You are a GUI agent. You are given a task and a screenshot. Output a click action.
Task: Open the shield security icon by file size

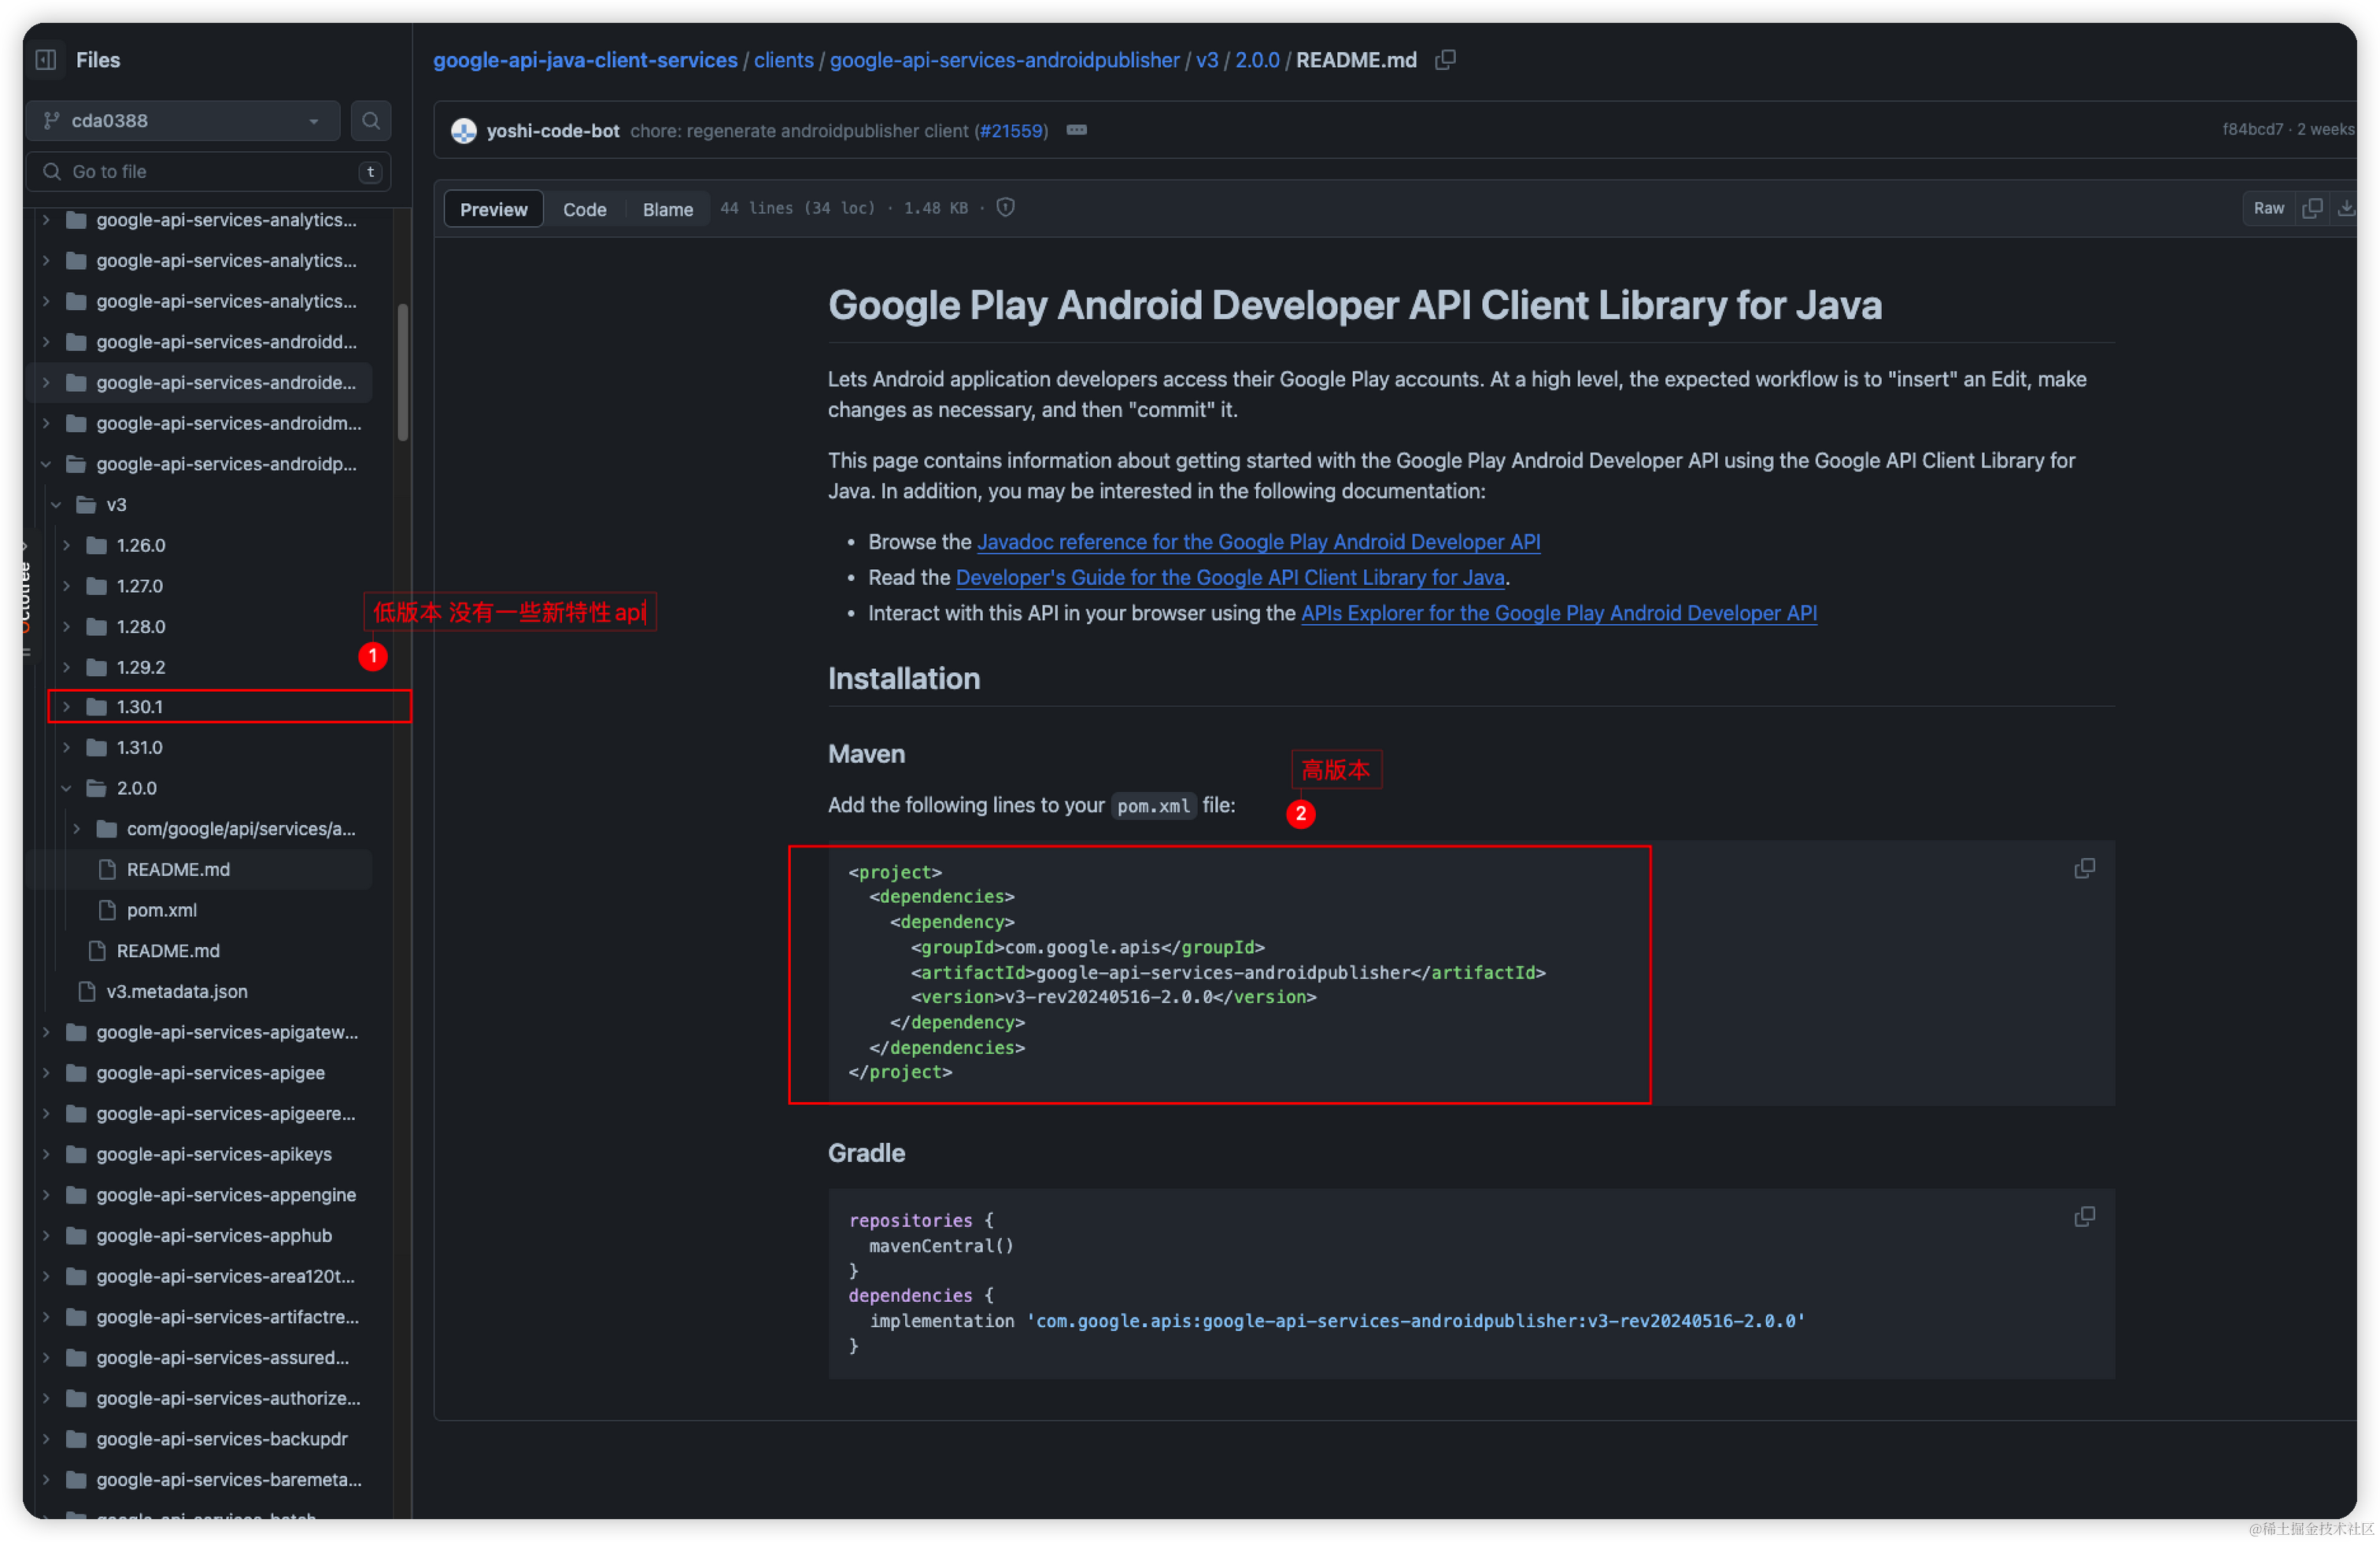[x=1006, y=208]
